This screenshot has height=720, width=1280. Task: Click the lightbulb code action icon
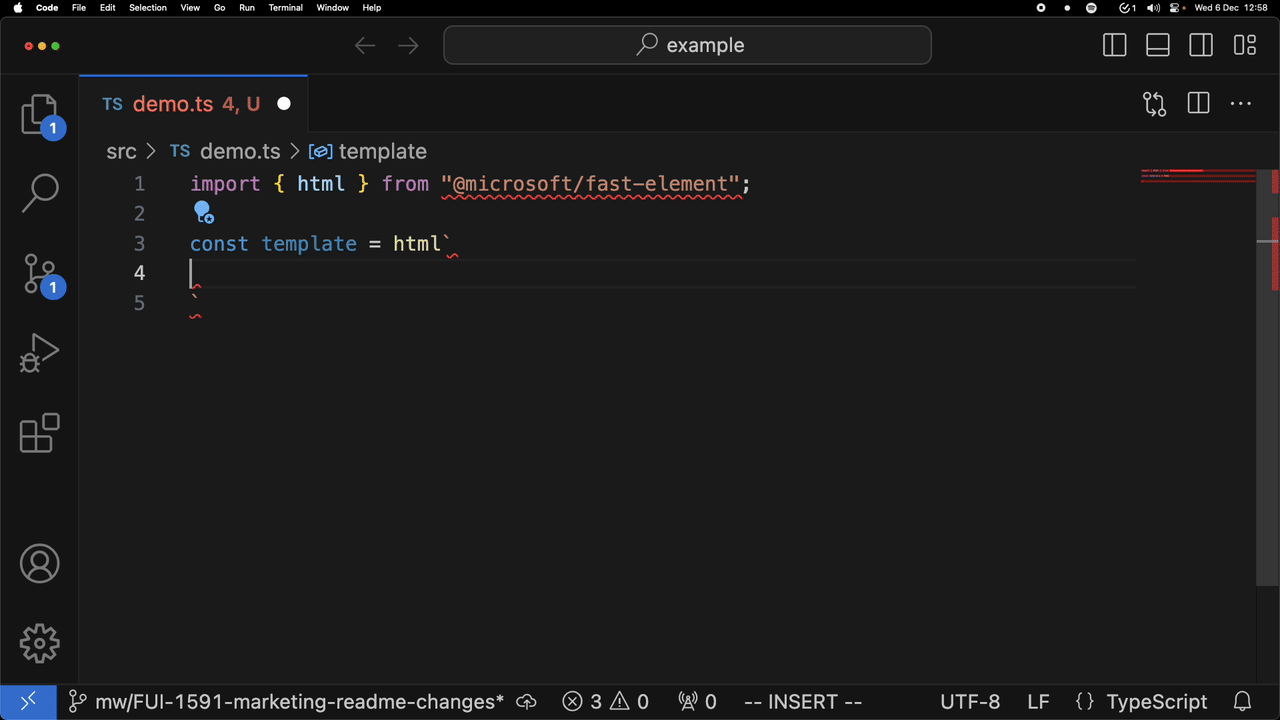203,211
